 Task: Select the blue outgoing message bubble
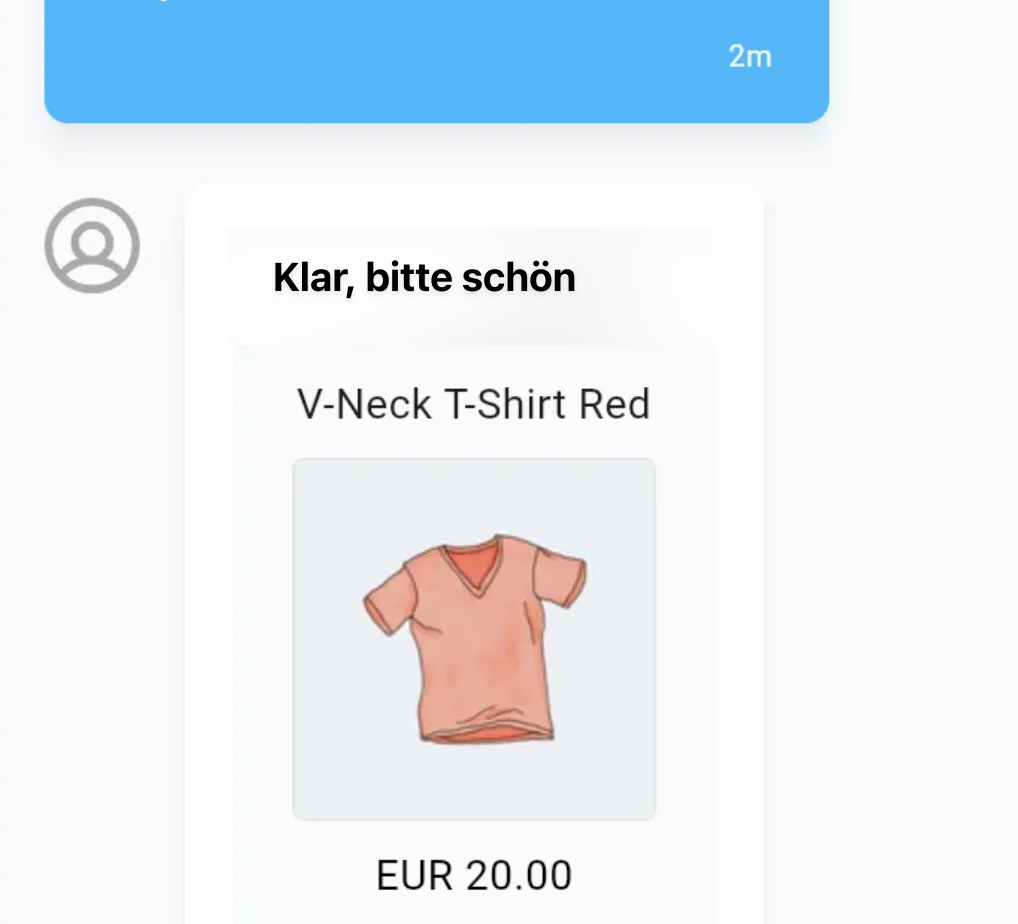click(x=435, y=60)
